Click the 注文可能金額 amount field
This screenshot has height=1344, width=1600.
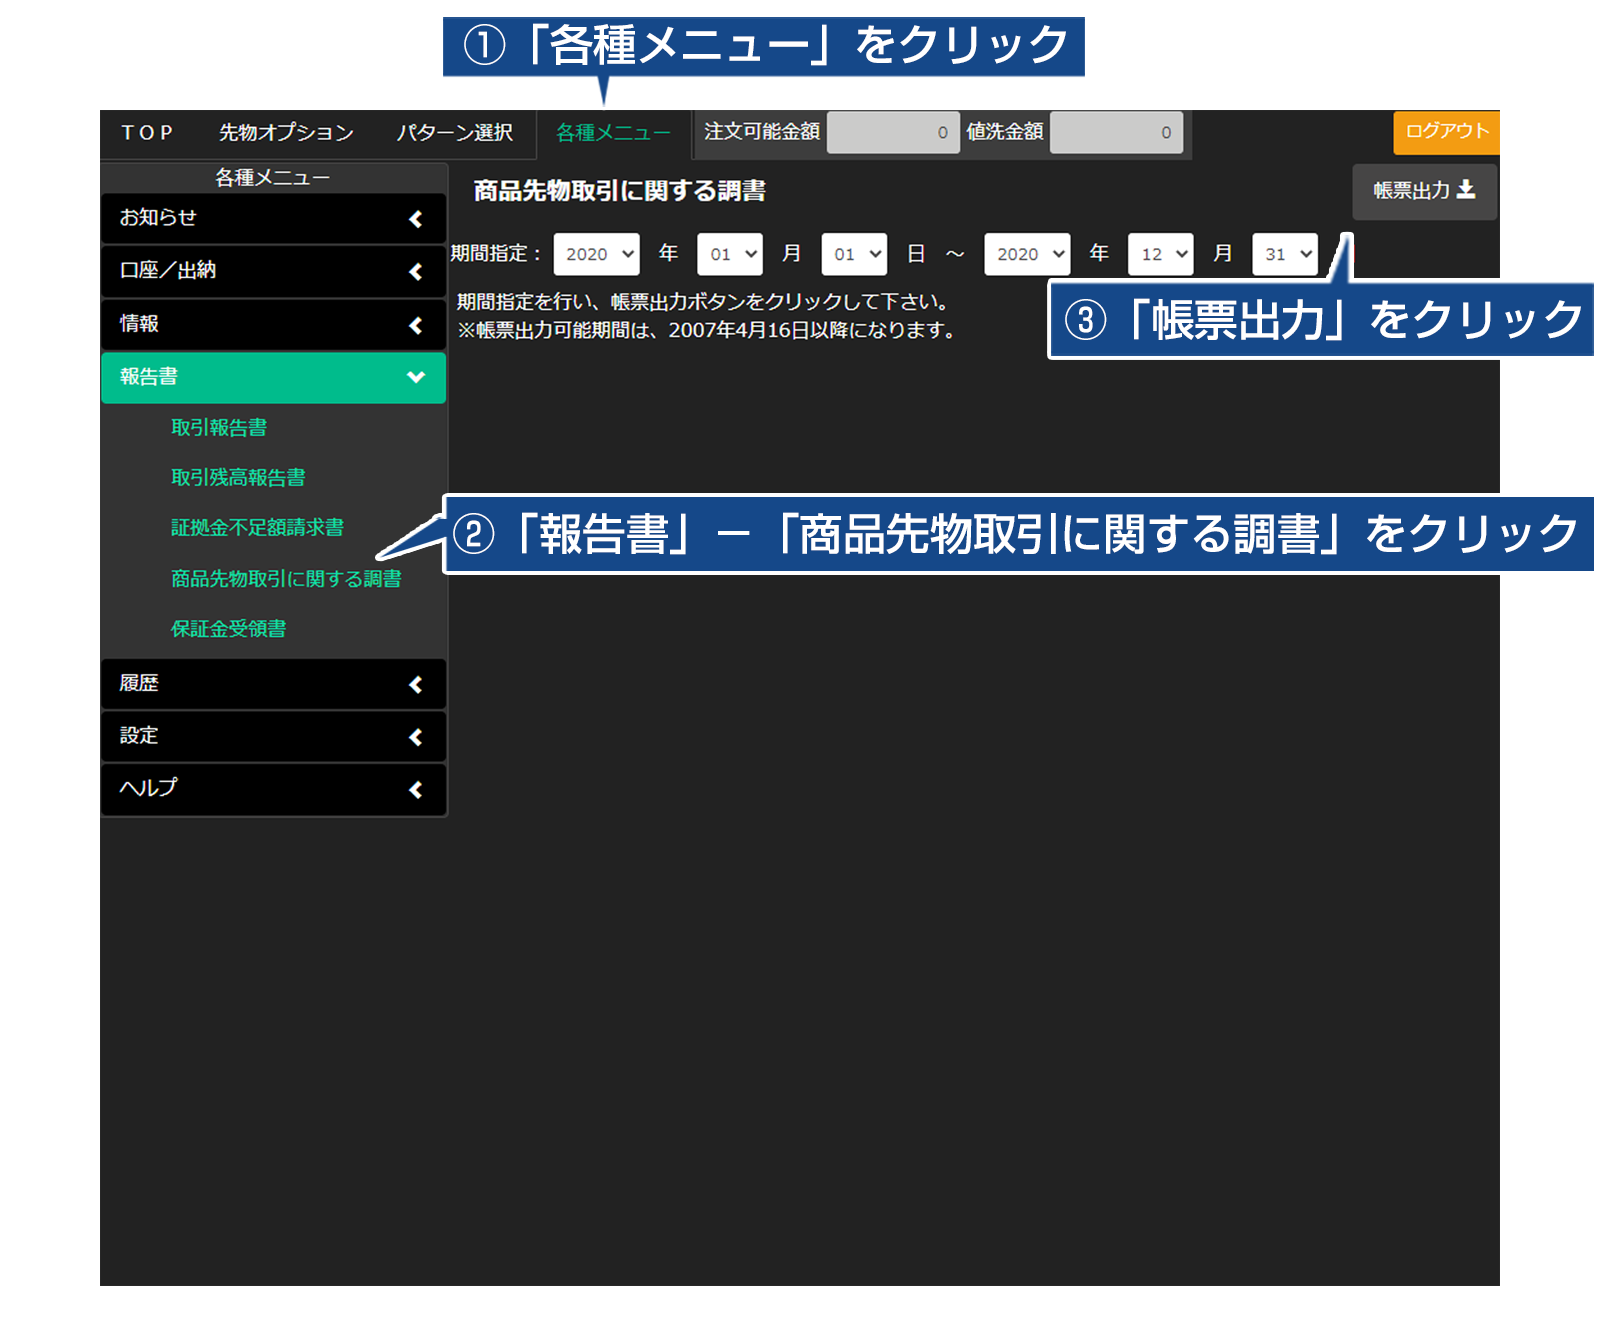click(892, 133)
